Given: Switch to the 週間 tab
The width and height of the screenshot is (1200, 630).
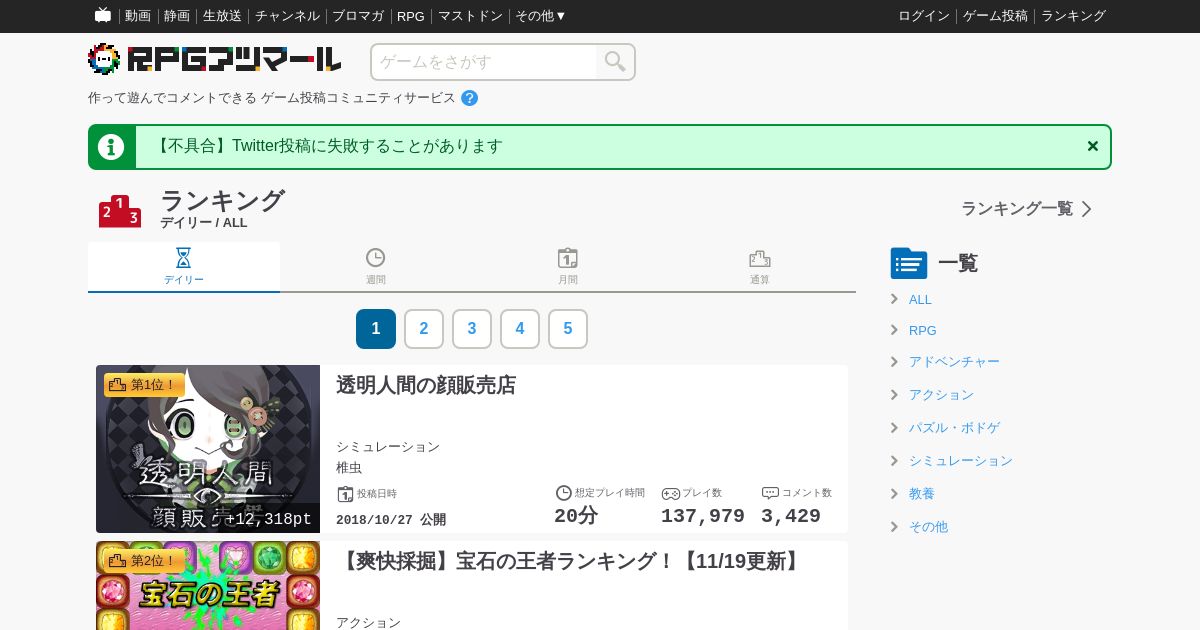Looking at the screenshot, I should 376,267.
